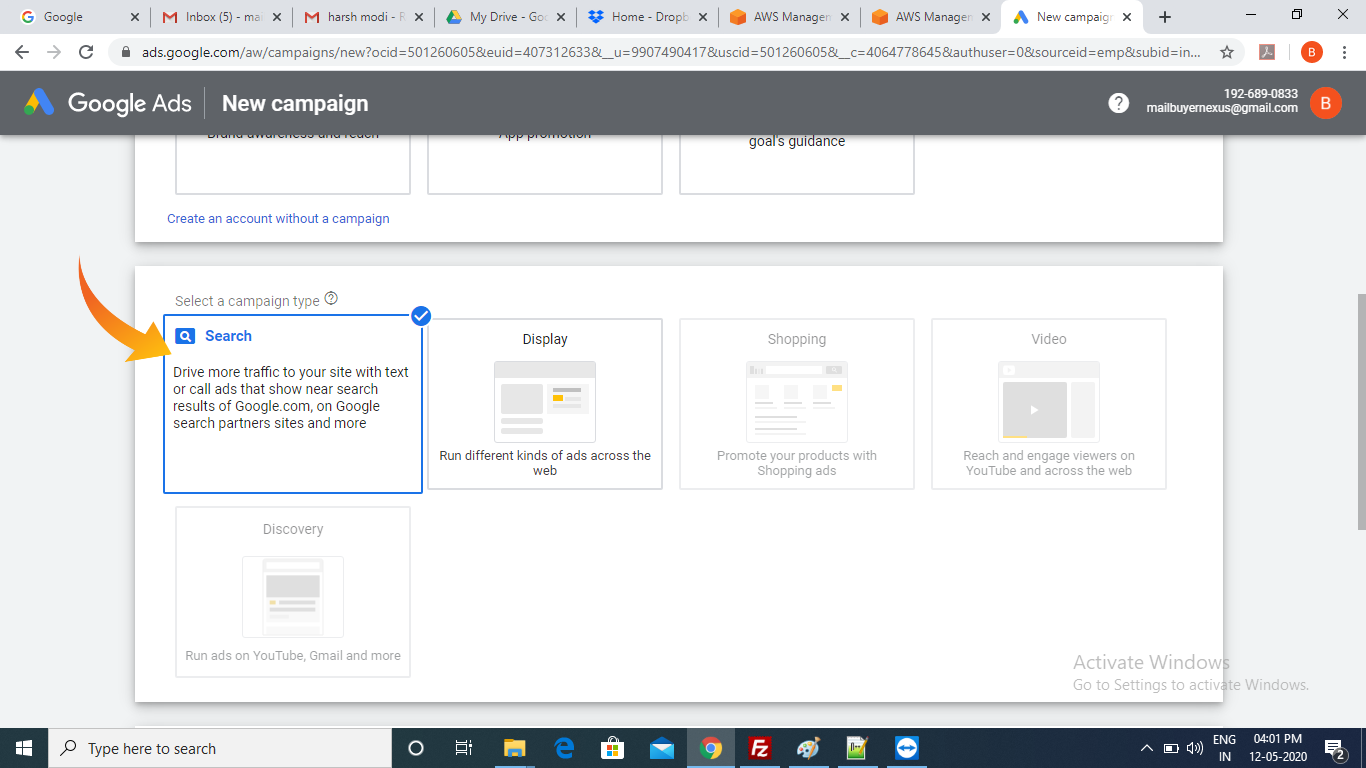The height and width of the screenshot is (768, 1366).
Task: Click the ENG IN language indicator
Action: click(1224, 748)
